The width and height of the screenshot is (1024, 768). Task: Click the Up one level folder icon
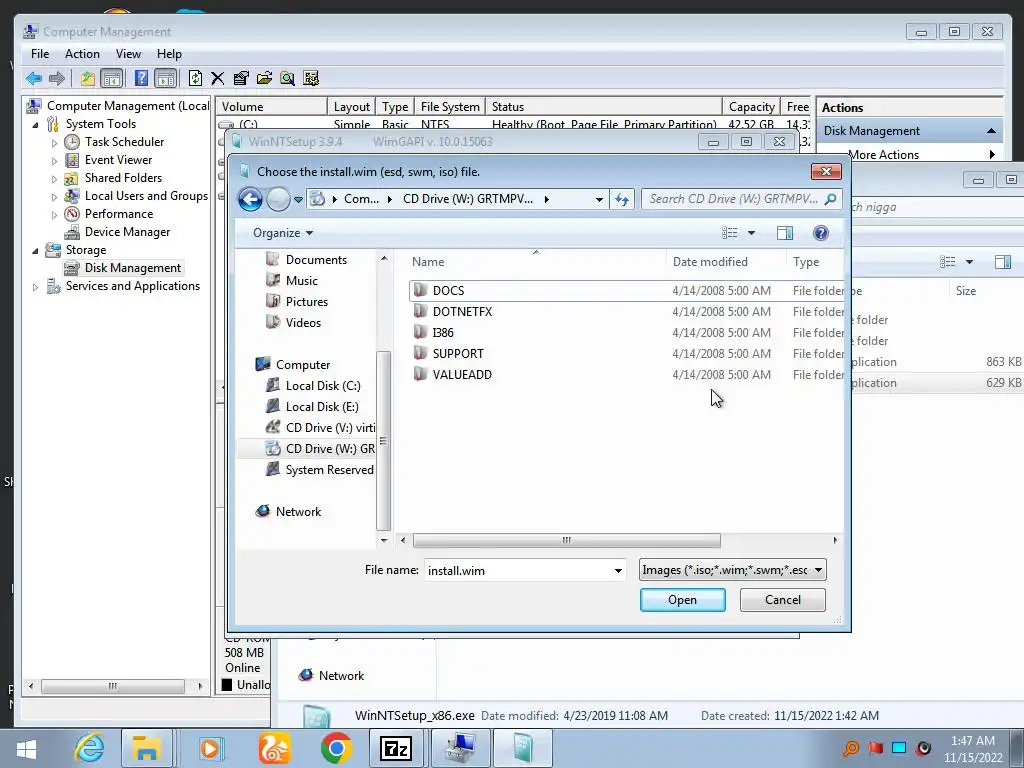point(88,78)
